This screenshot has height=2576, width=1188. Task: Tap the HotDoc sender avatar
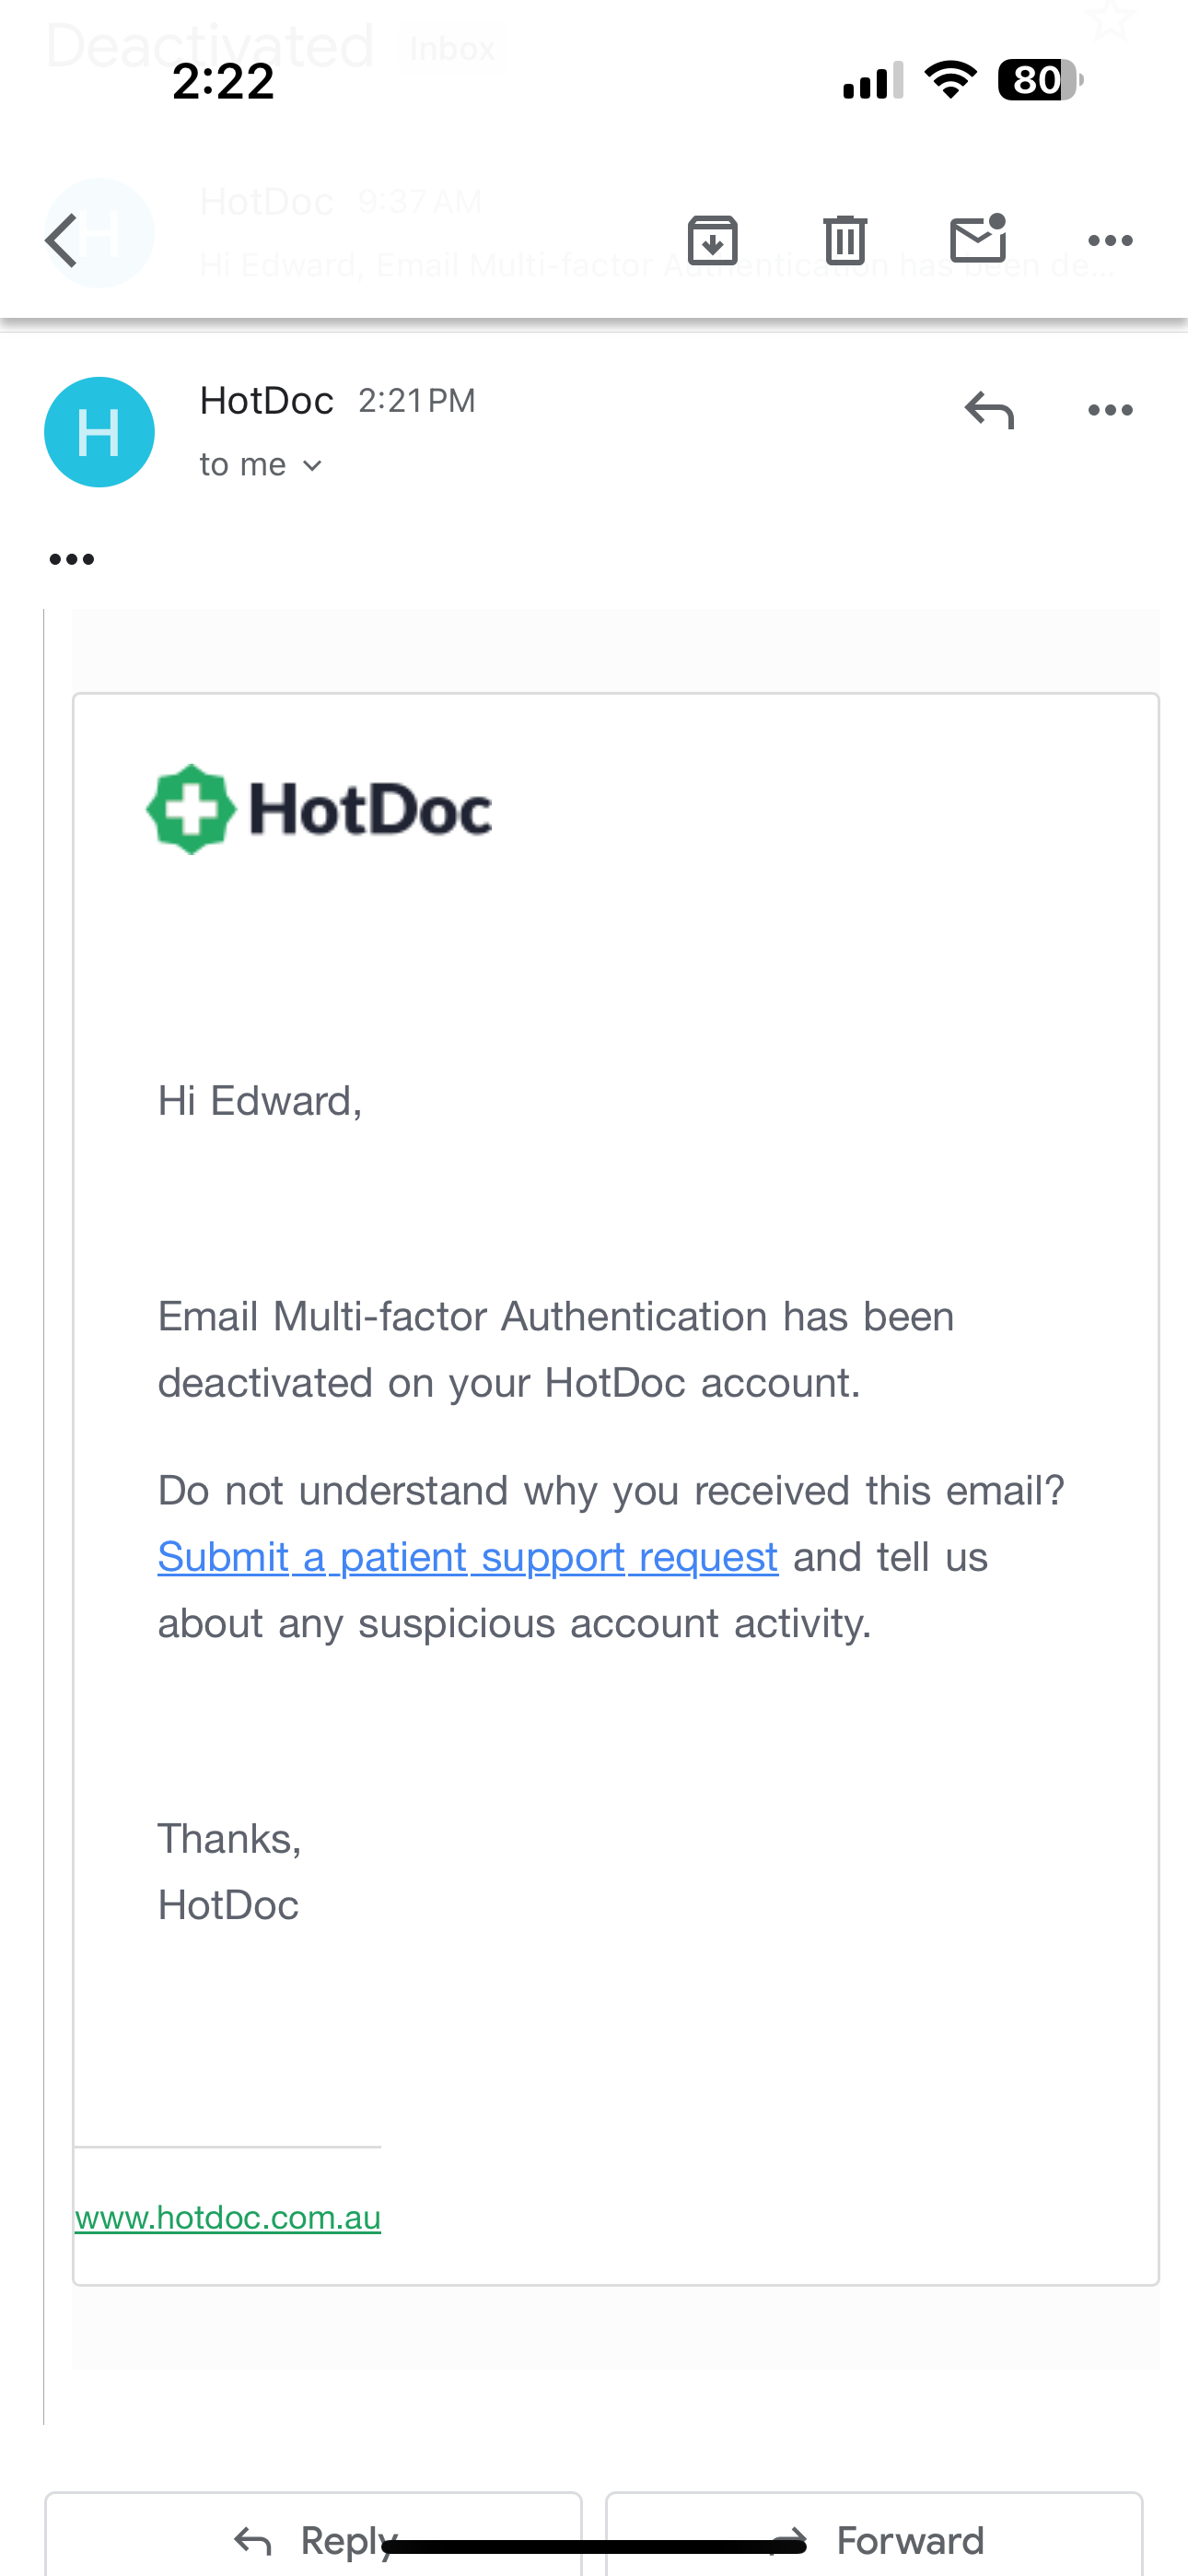[99, 432]
